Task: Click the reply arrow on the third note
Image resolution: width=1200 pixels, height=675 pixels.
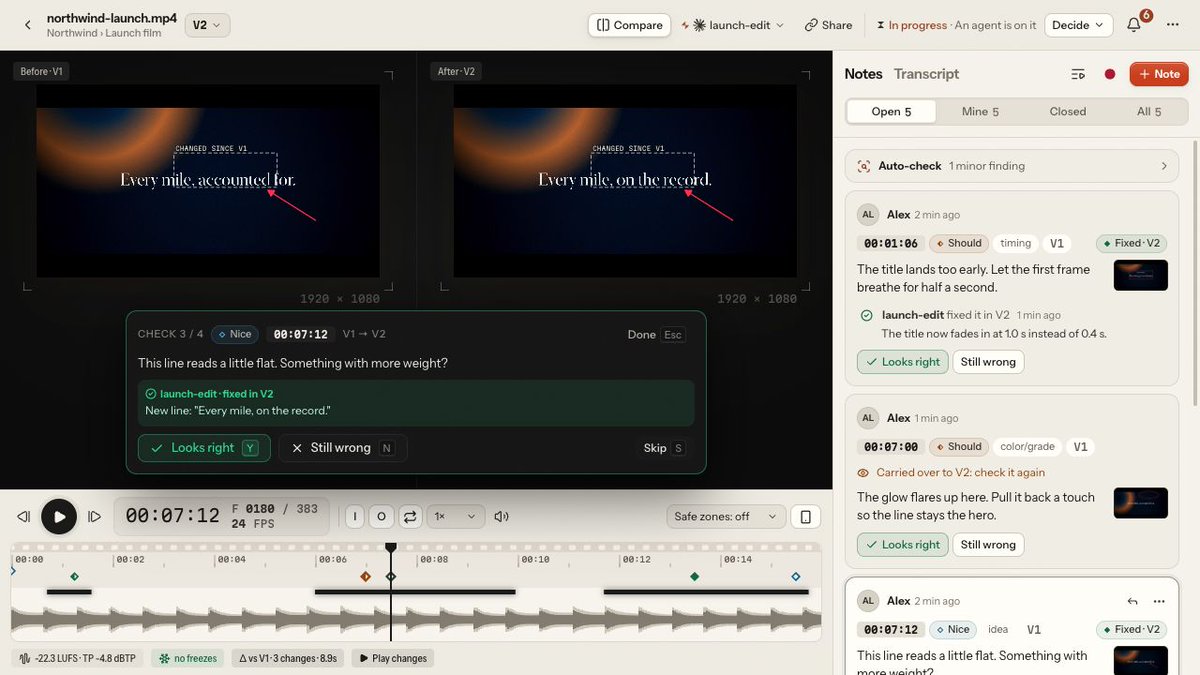Action: pyautogui.click(x=1133, y=601)
